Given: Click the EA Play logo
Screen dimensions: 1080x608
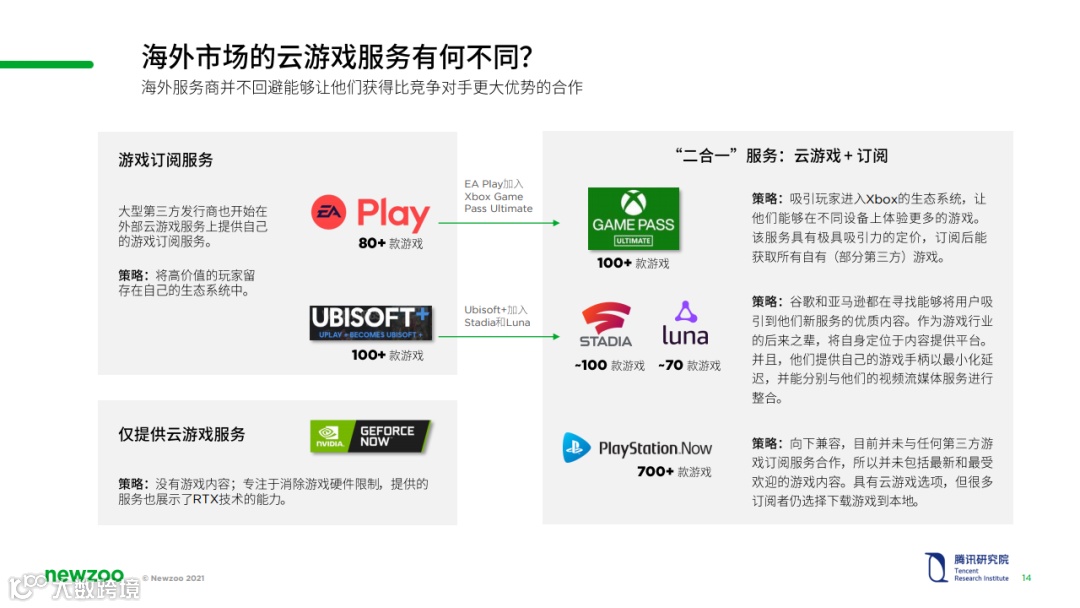Looking at the screenshot, I should pos(371,213).
